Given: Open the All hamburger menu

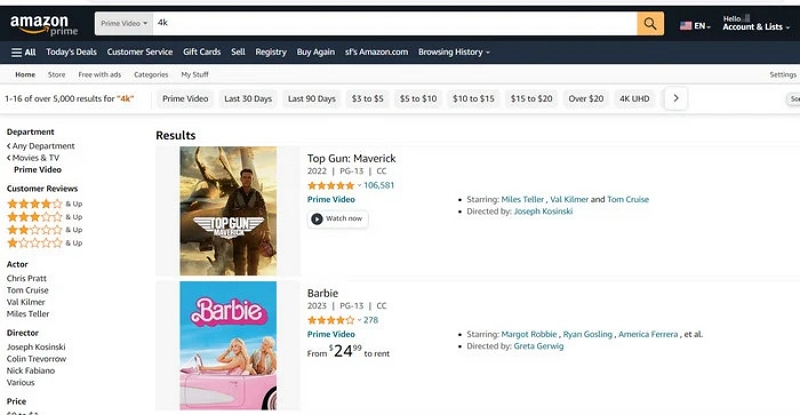Looking at the screenshot, I should tap(24, 52).
